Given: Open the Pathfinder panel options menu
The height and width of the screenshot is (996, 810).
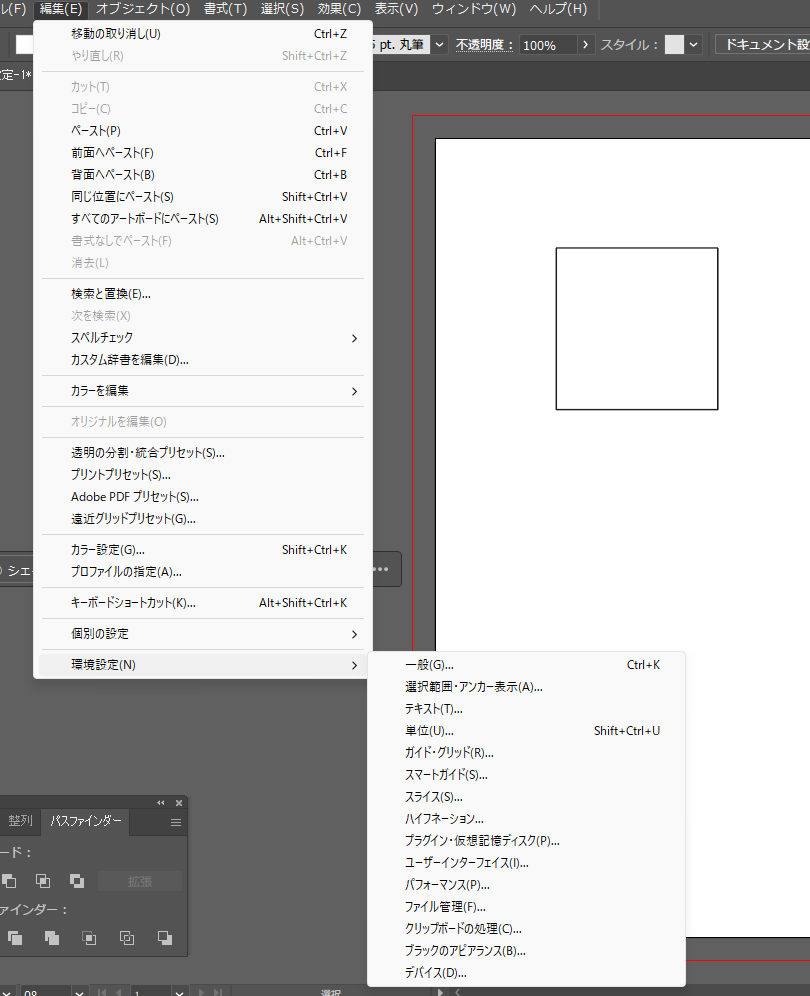Looking at the screenshot, I should pos(176,822).
